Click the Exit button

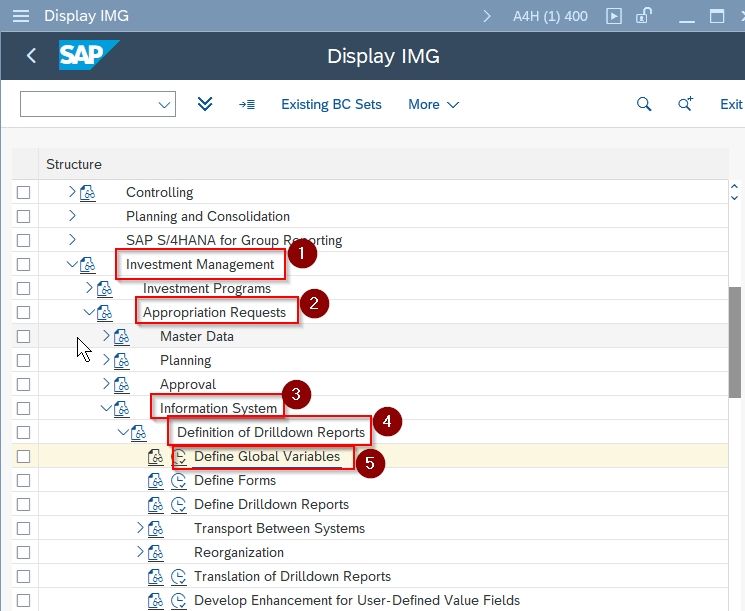coord(731,105)
